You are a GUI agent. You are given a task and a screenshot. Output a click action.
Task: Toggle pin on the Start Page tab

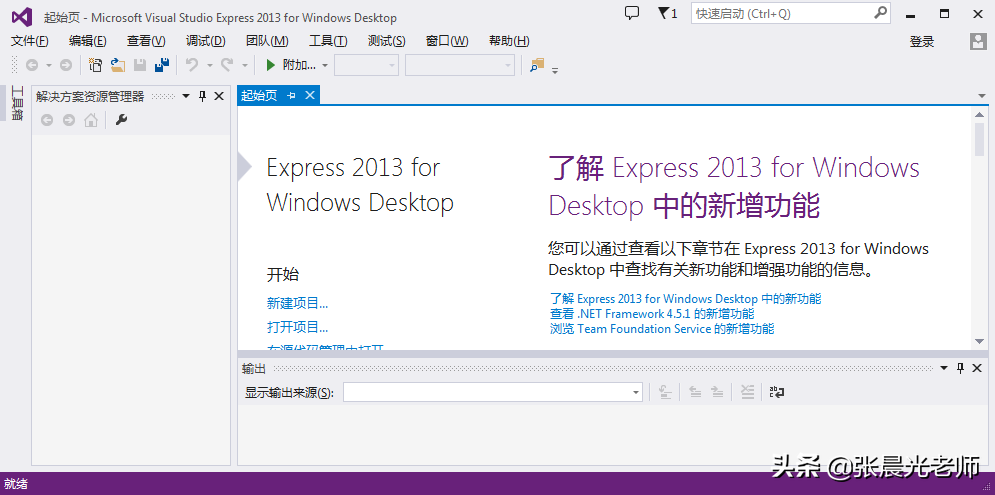click(x=292, y=95)
